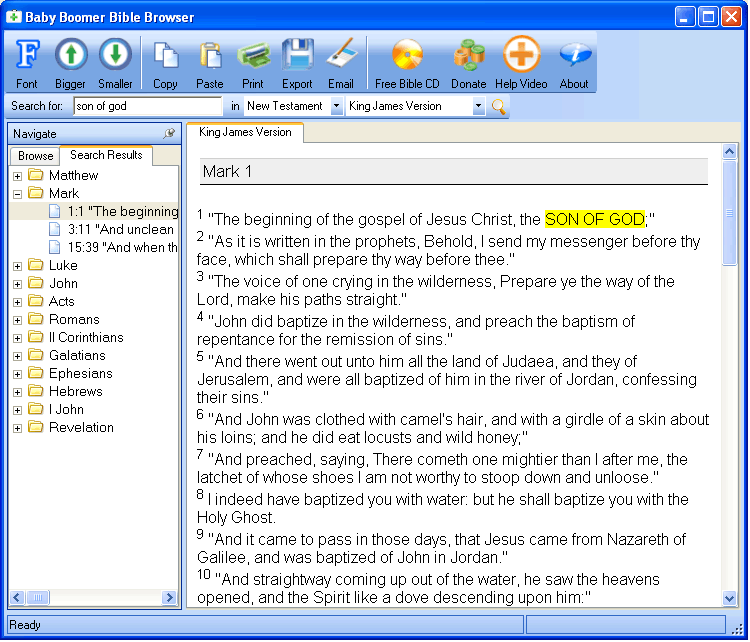
Task: Open the King James Version dropdown
Action: [478, 106]
